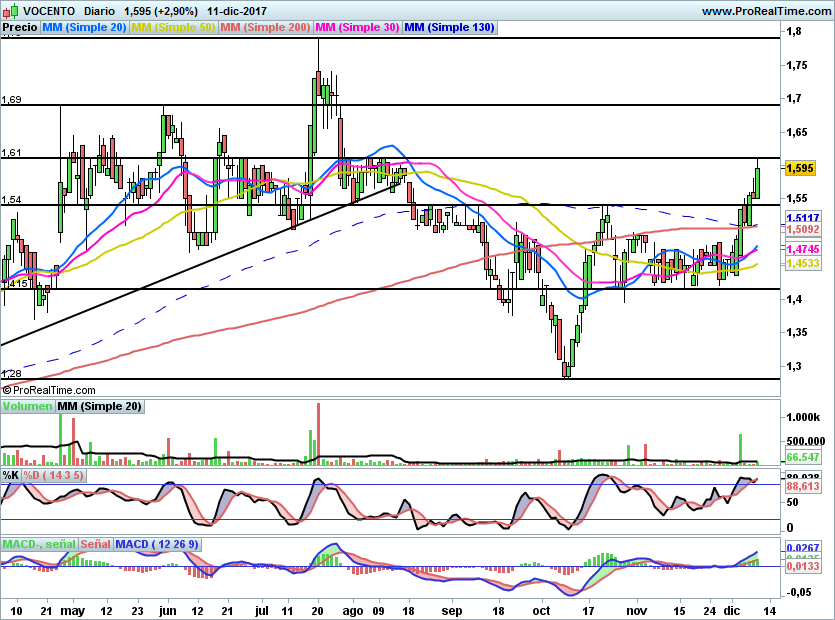This screenshot has width=835, height=620.
Task: Click the 1,415 support level label
Action: coord(14,284)
